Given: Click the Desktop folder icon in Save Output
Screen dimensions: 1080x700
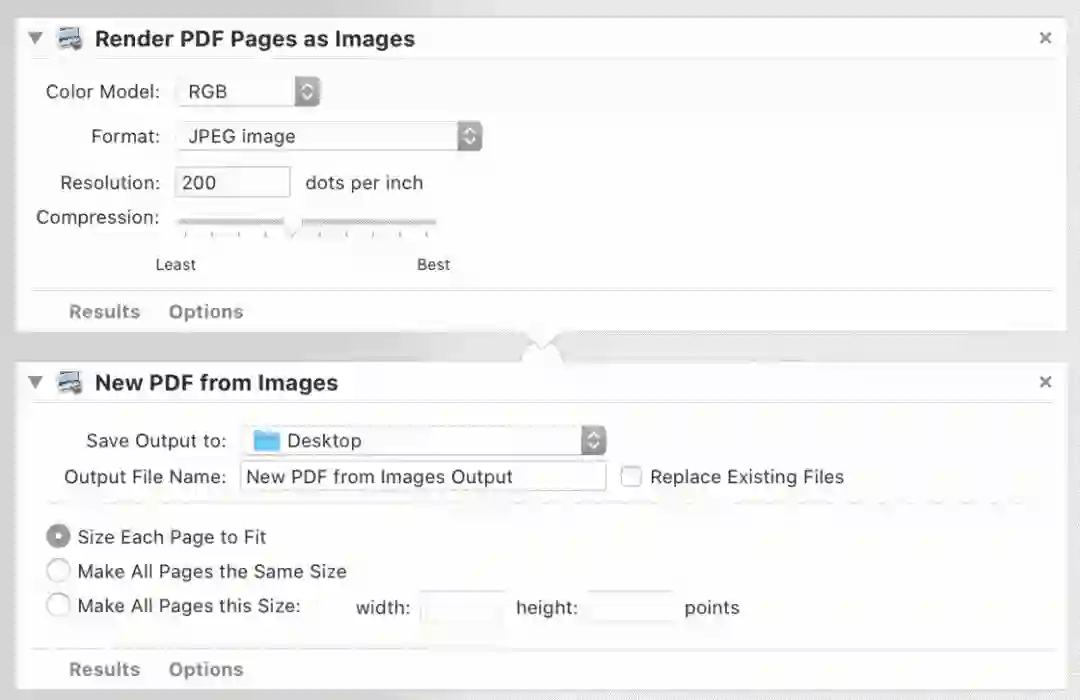Looking at the screenshot, I should (x=266, y=440).
